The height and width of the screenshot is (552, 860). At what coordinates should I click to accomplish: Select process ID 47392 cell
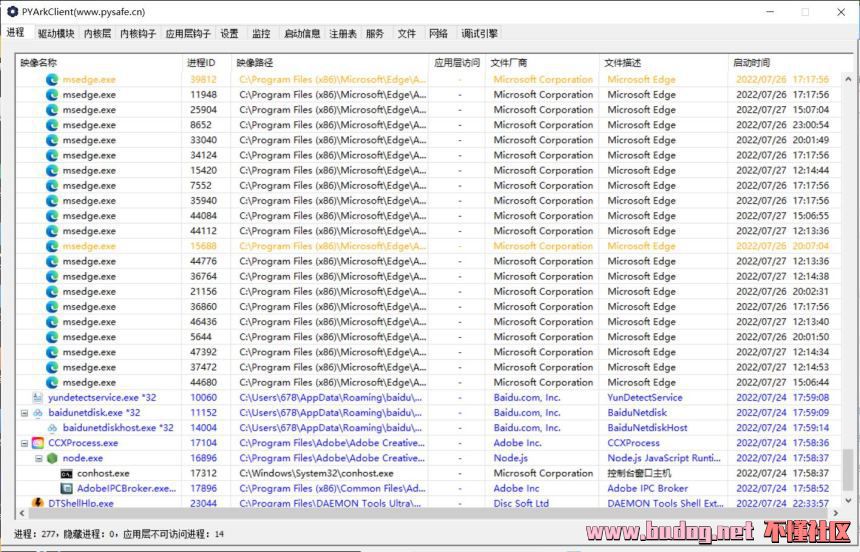click(203, 352)
